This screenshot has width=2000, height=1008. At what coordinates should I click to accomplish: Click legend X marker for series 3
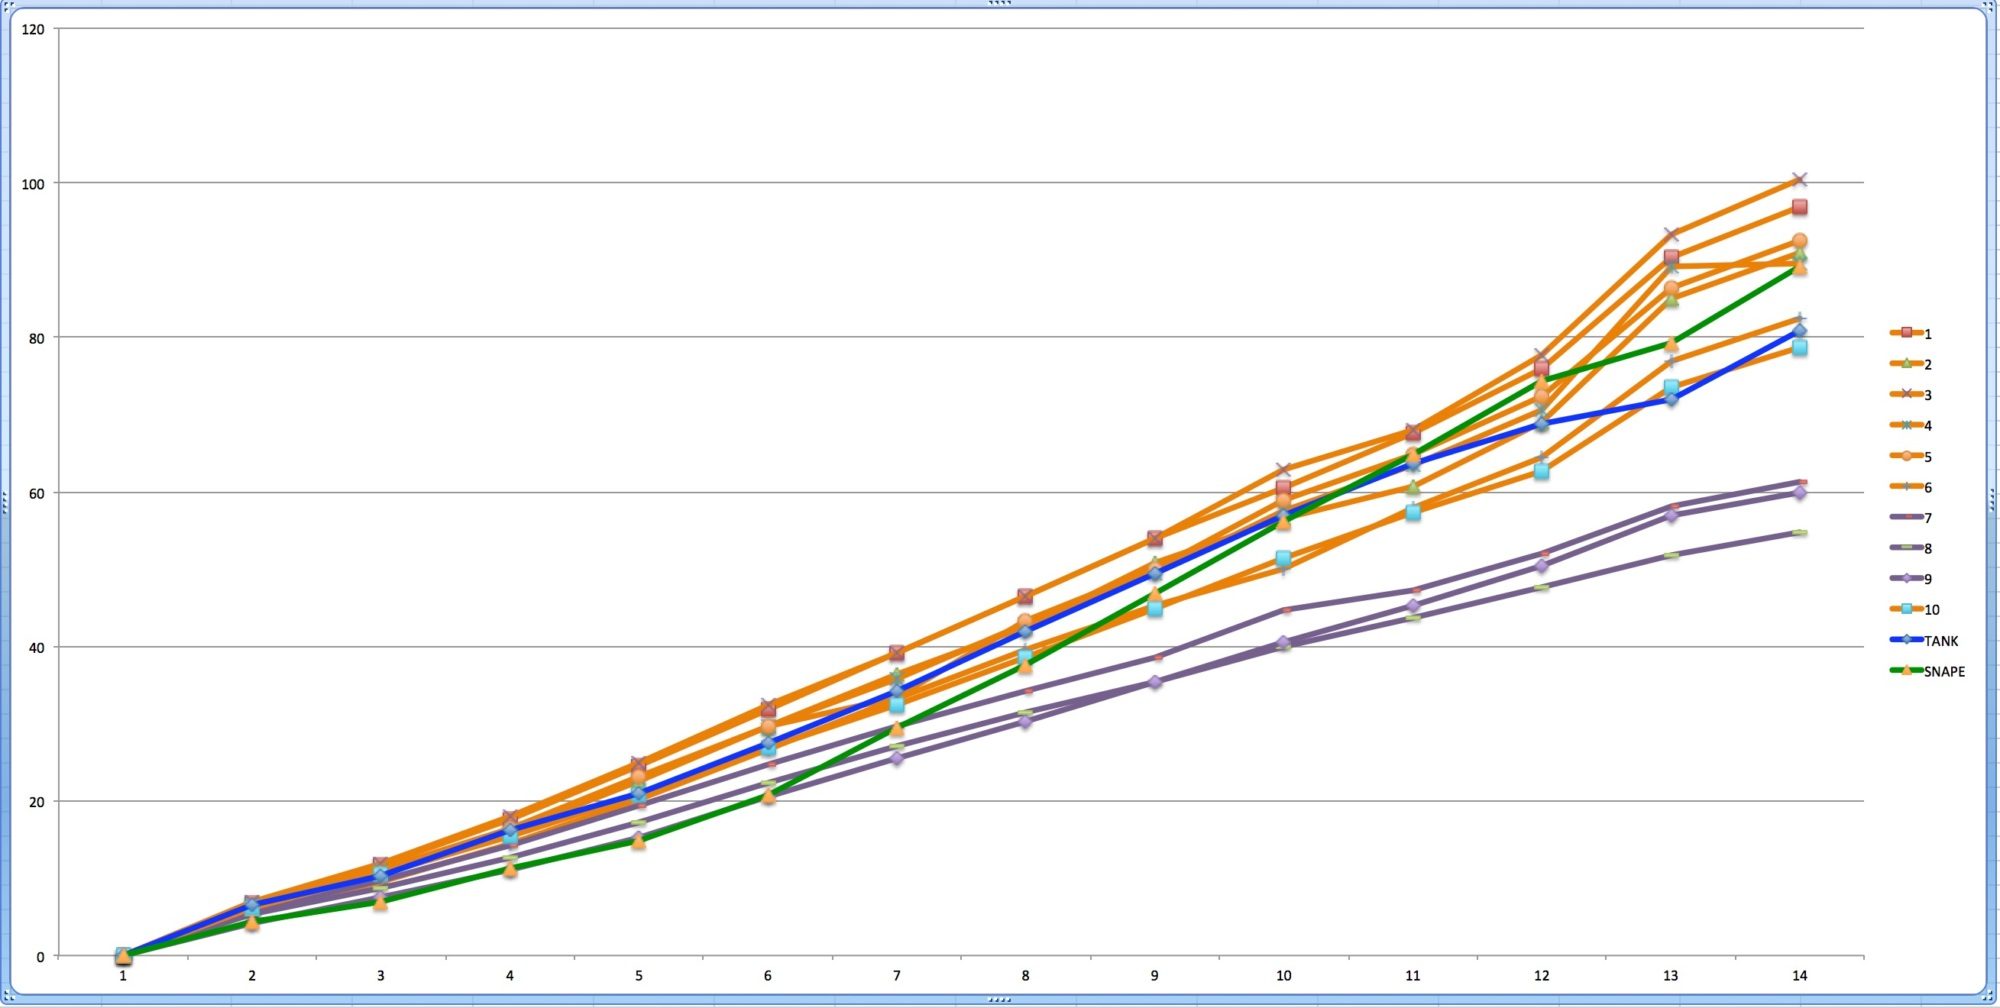tap(1906, 395)
